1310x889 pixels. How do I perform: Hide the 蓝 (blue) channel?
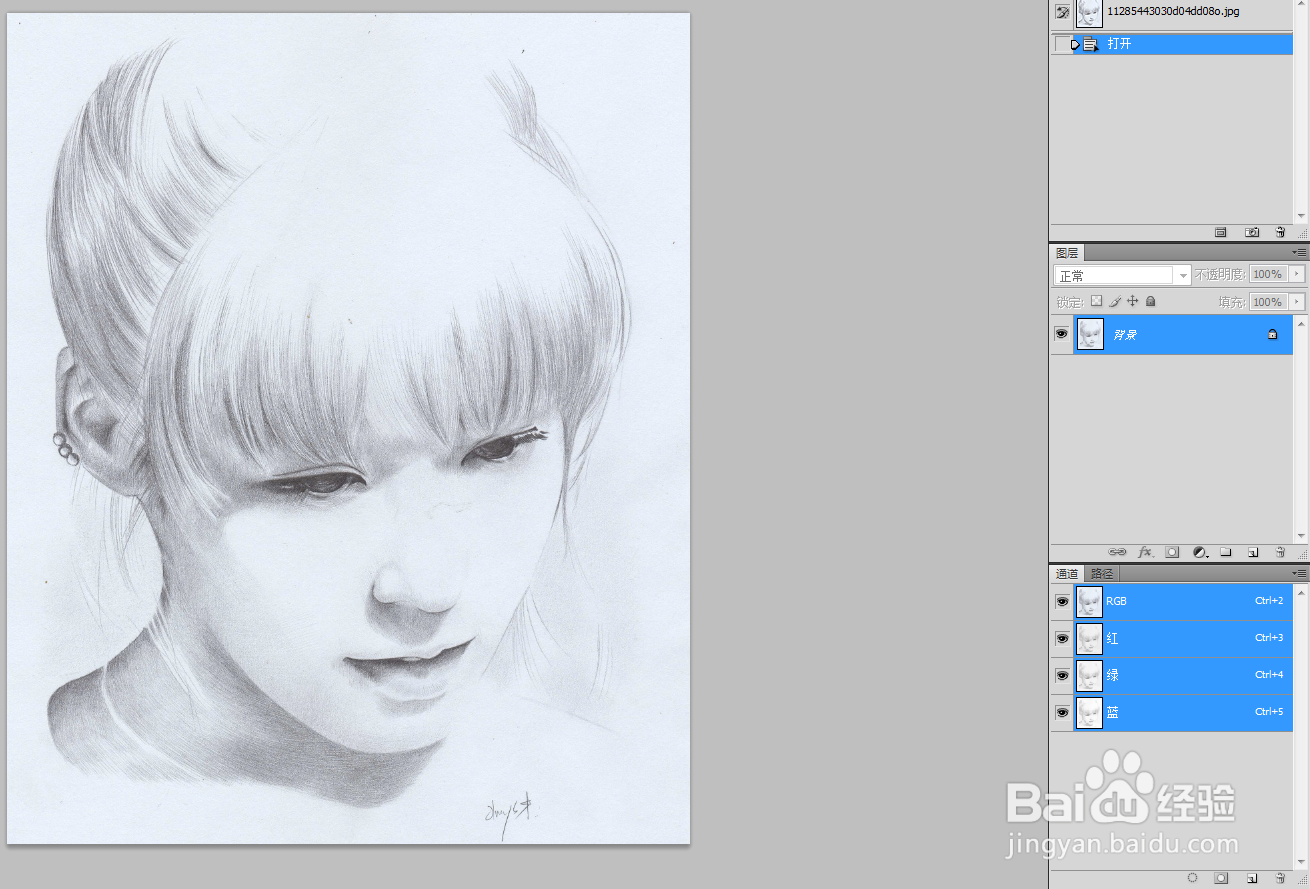click(x=1062, y=713)
